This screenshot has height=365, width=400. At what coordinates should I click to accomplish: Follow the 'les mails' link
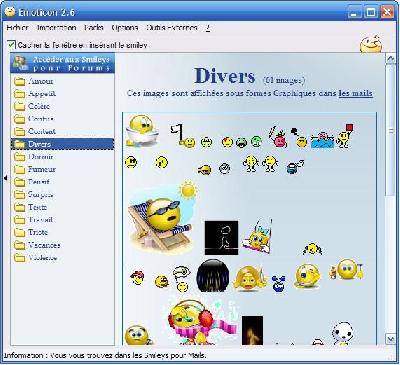click(x=355, y=93)
